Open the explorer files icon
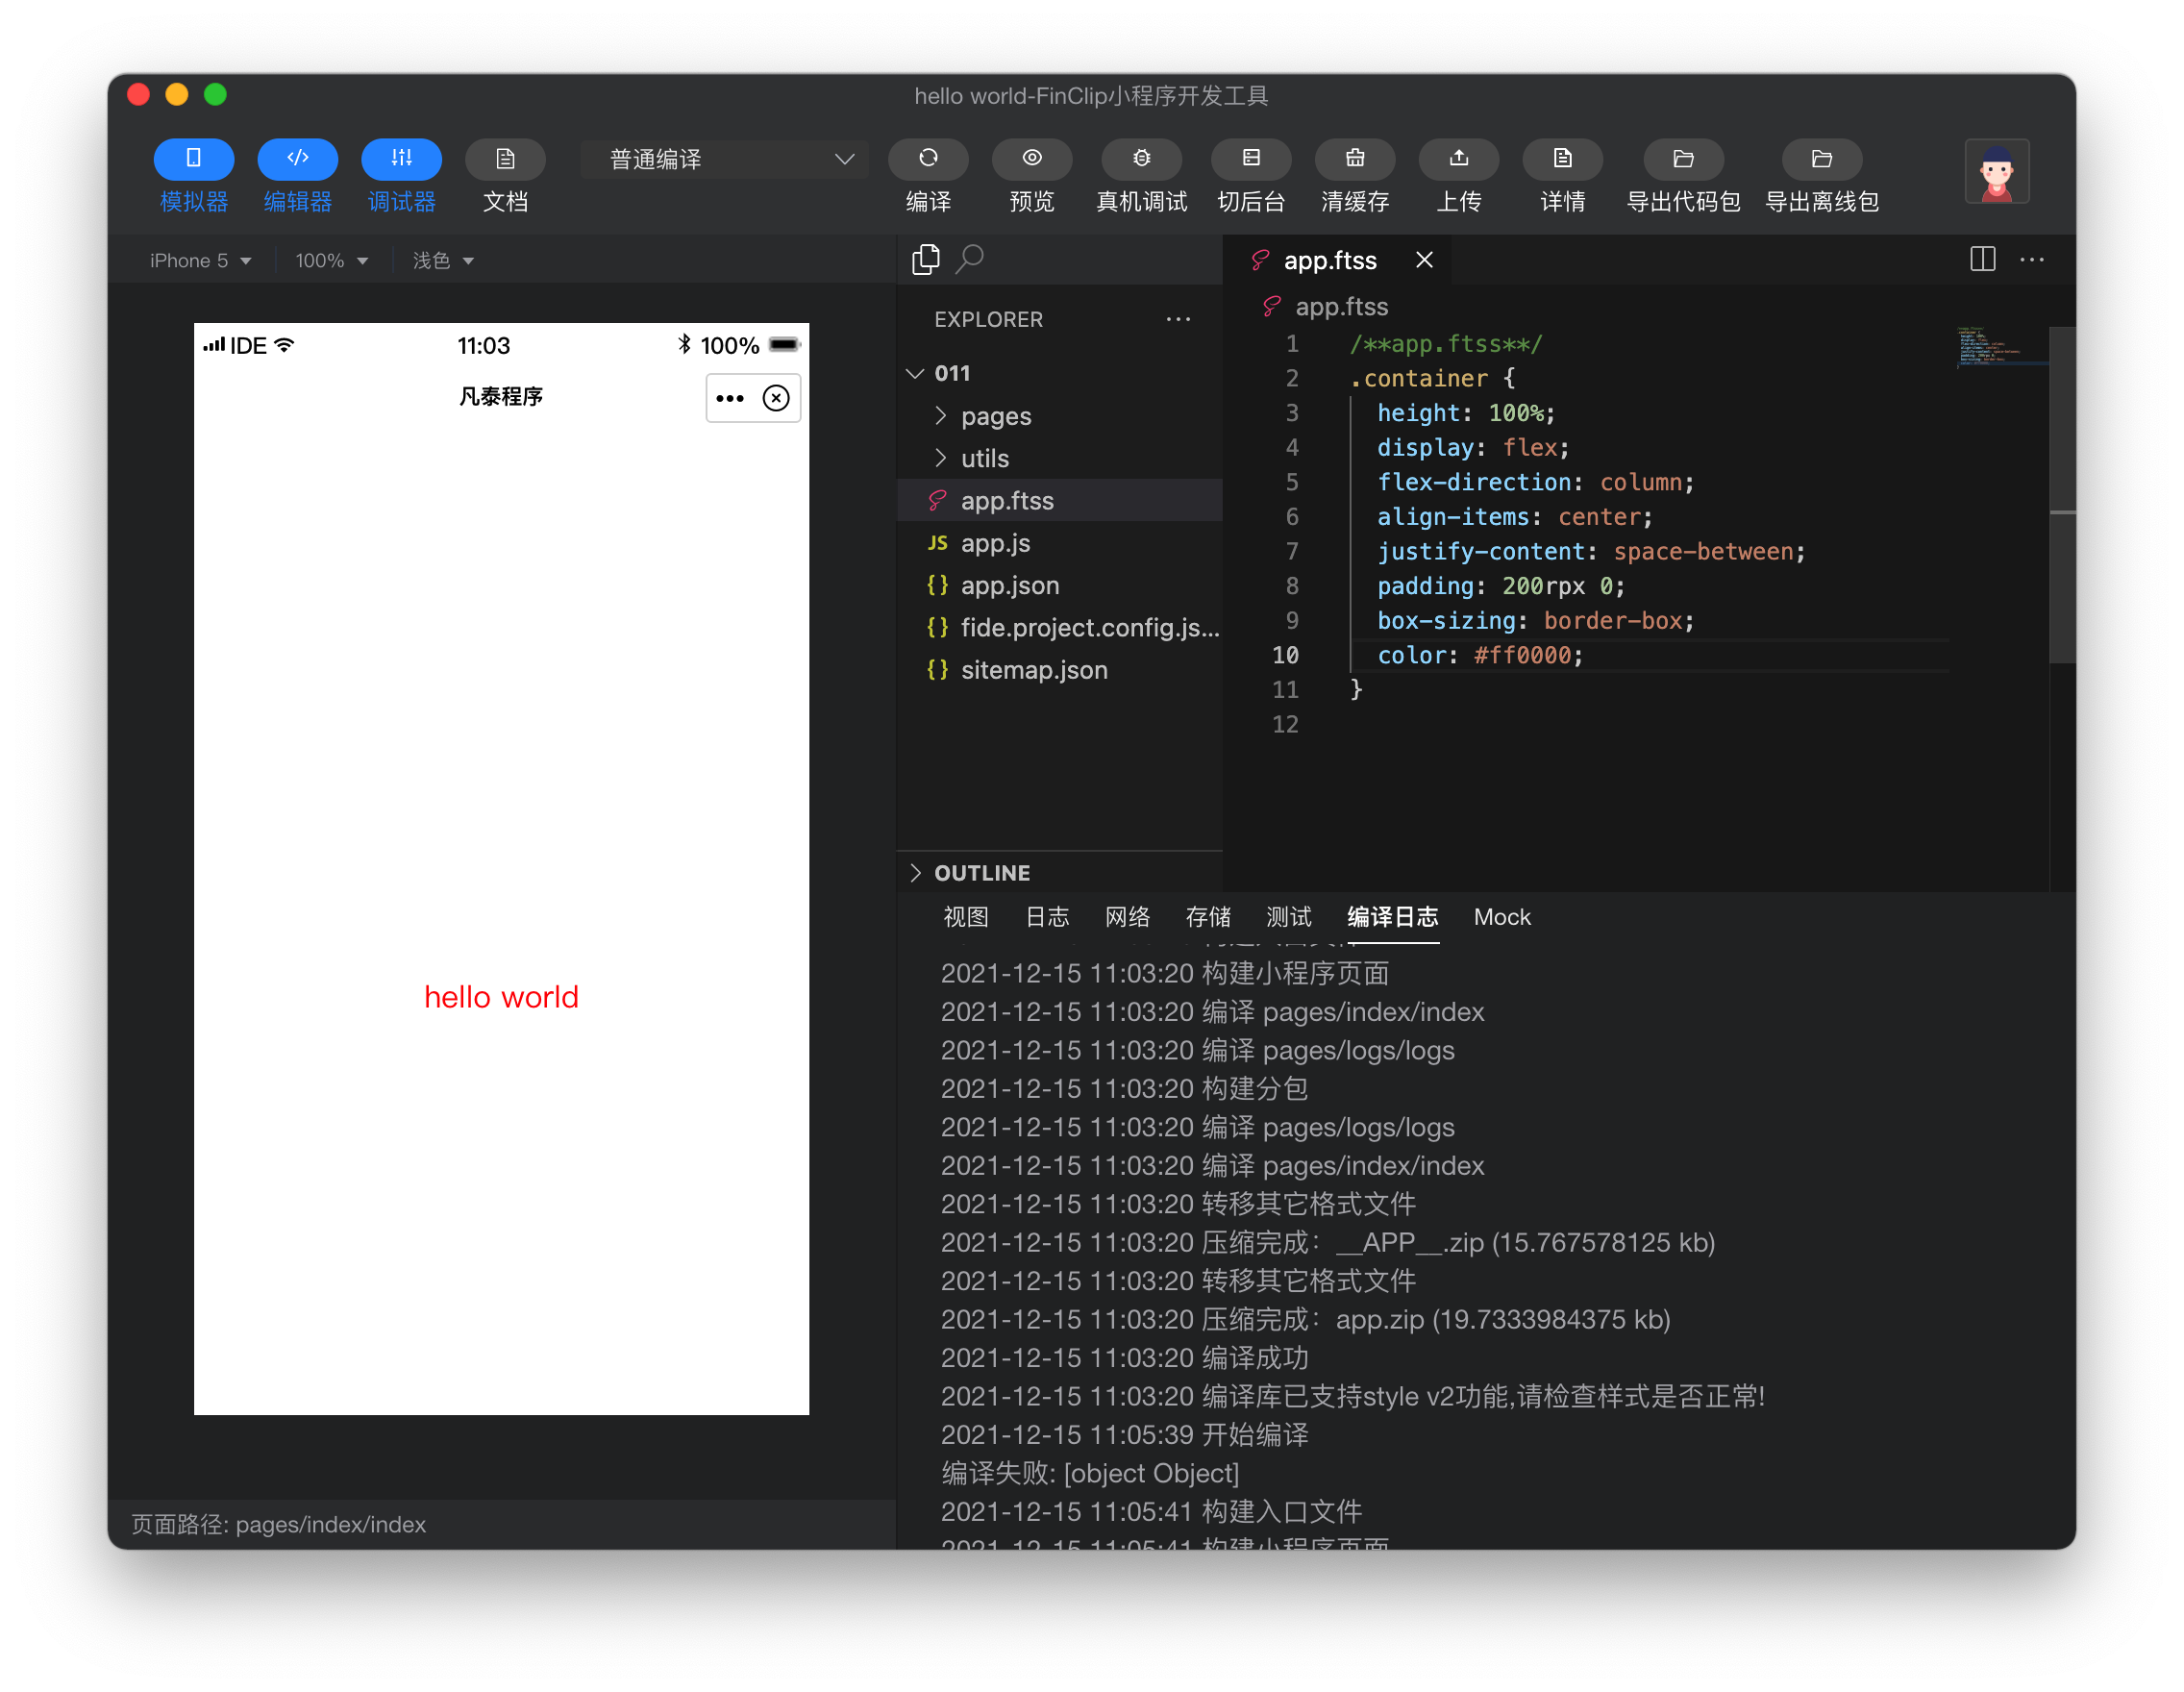2184x1692 pixels. (926, 260)
